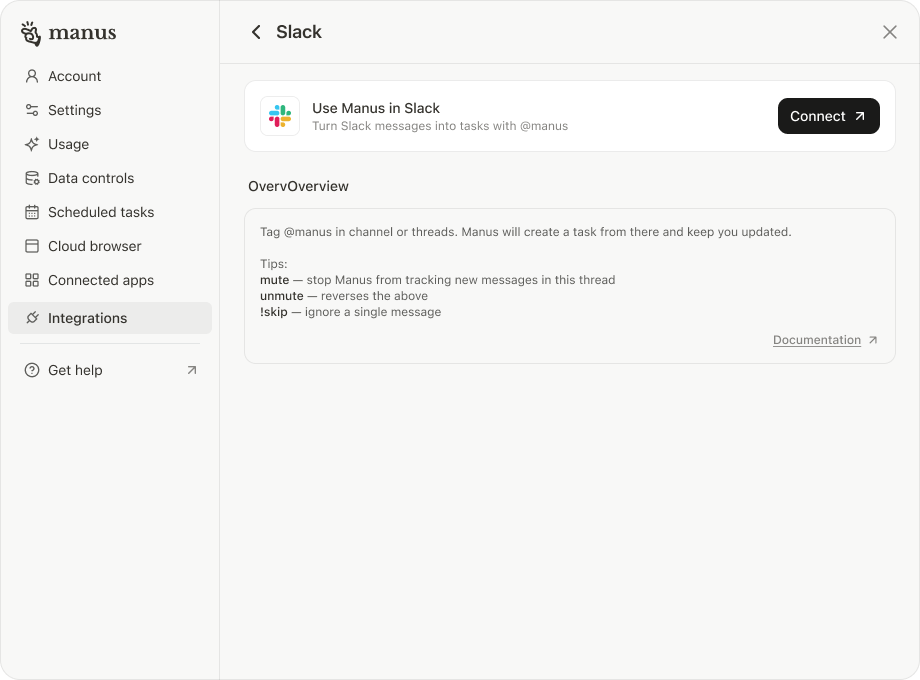Click the manus wordmark text

(82, 33)
